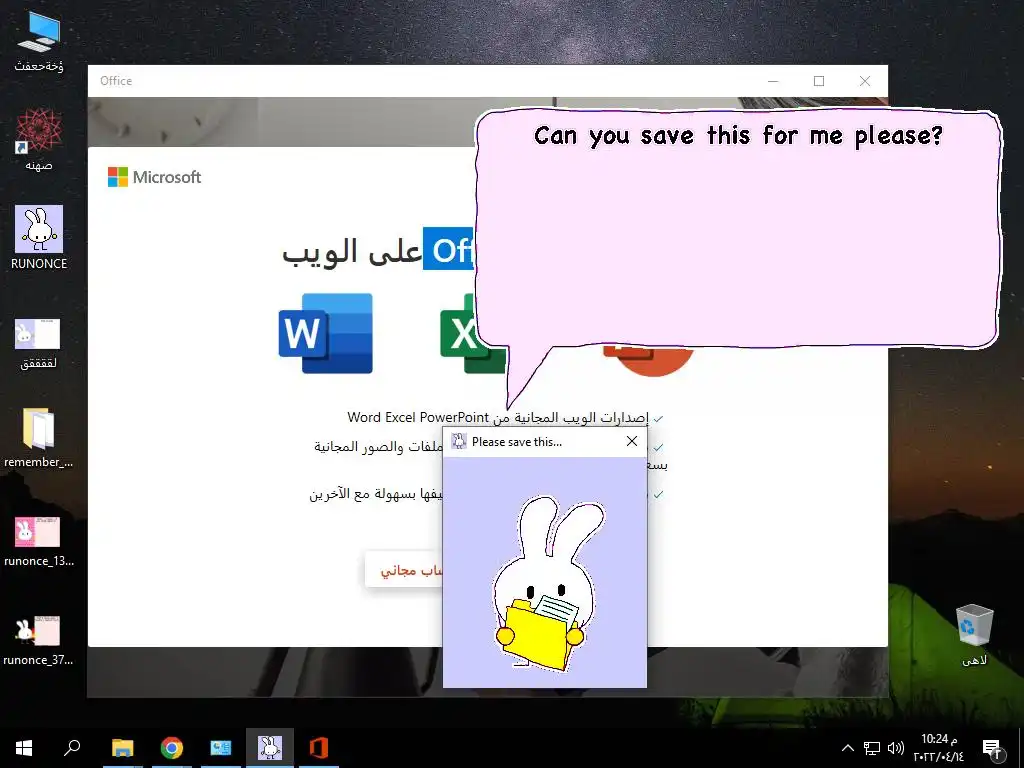Minimize the Office window
The height and width of the screenshot is (768, 1024).
(x=773, y=81)
